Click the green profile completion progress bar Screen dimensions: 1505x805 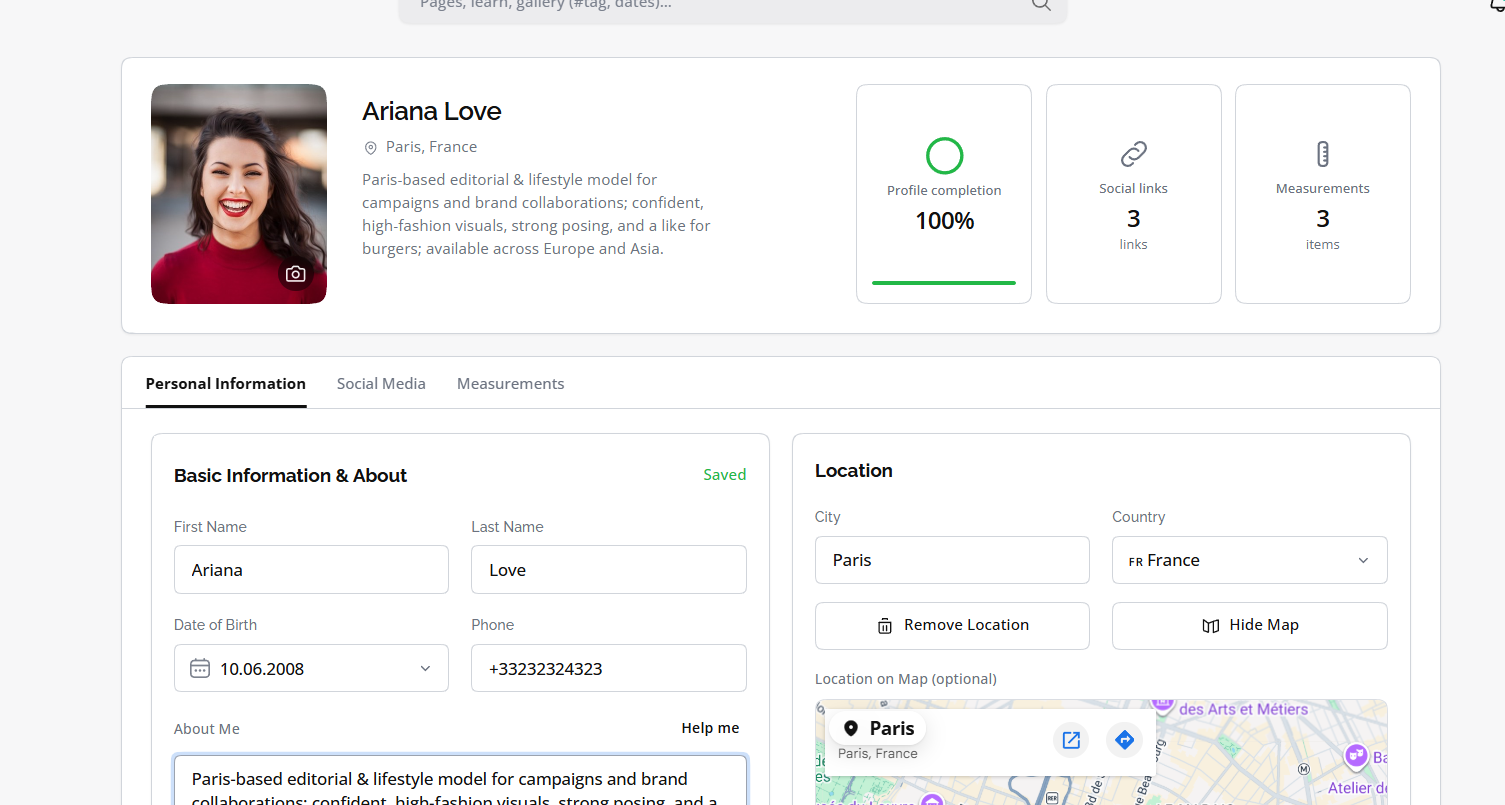944,283
